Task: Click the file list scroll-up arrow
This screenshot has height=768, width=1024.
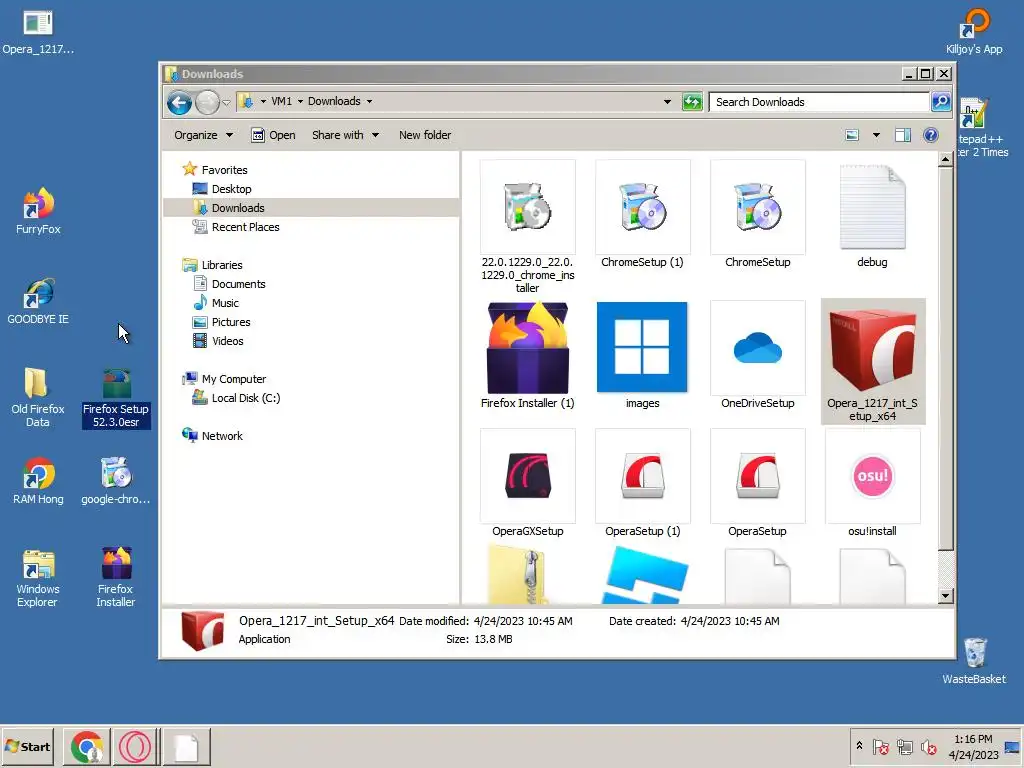Action: (x=945, y=159)
